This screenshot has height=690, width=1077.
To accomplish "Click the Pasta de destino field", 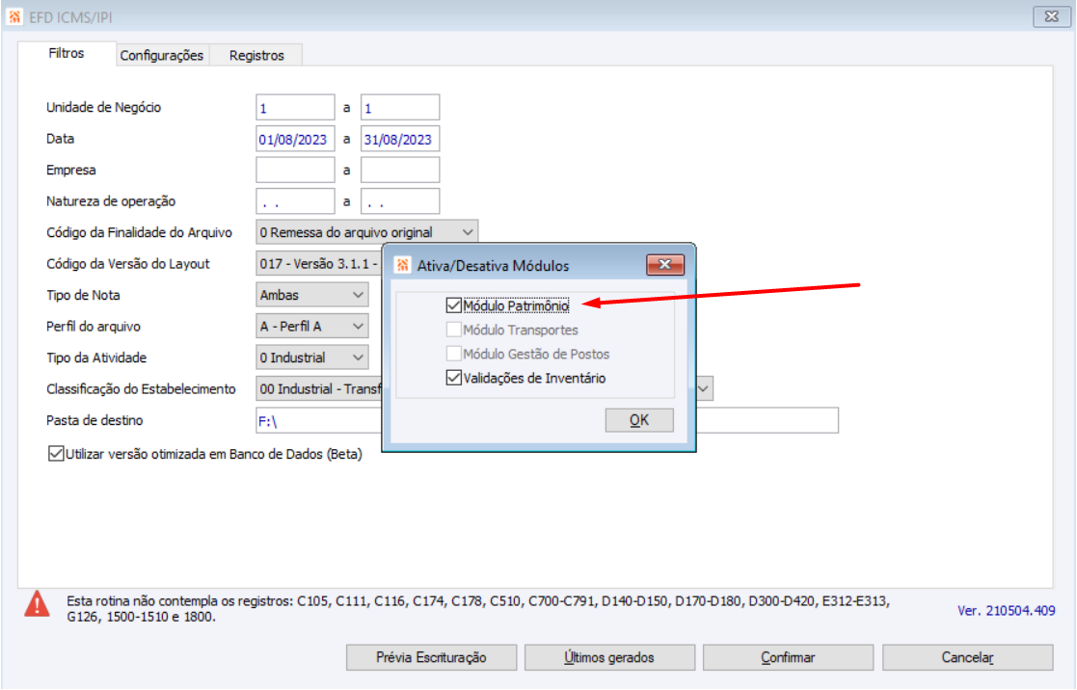I will click(x=547, y=420).
